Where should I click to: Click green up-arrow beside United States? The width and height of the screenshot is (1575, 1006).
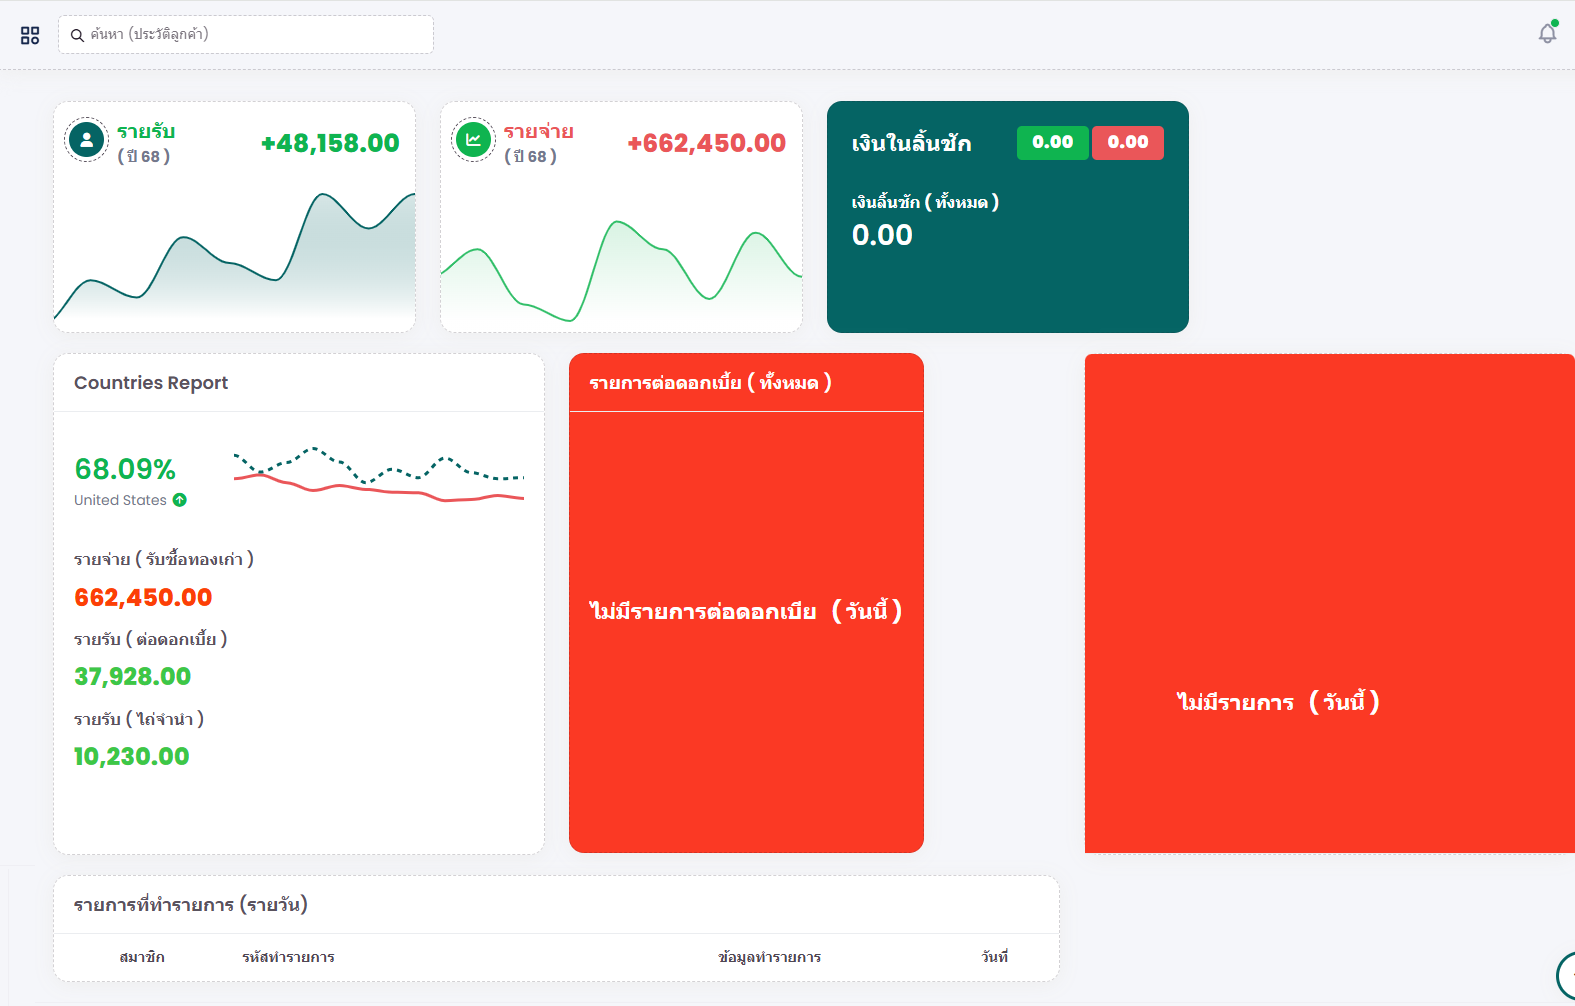(180, 500)
